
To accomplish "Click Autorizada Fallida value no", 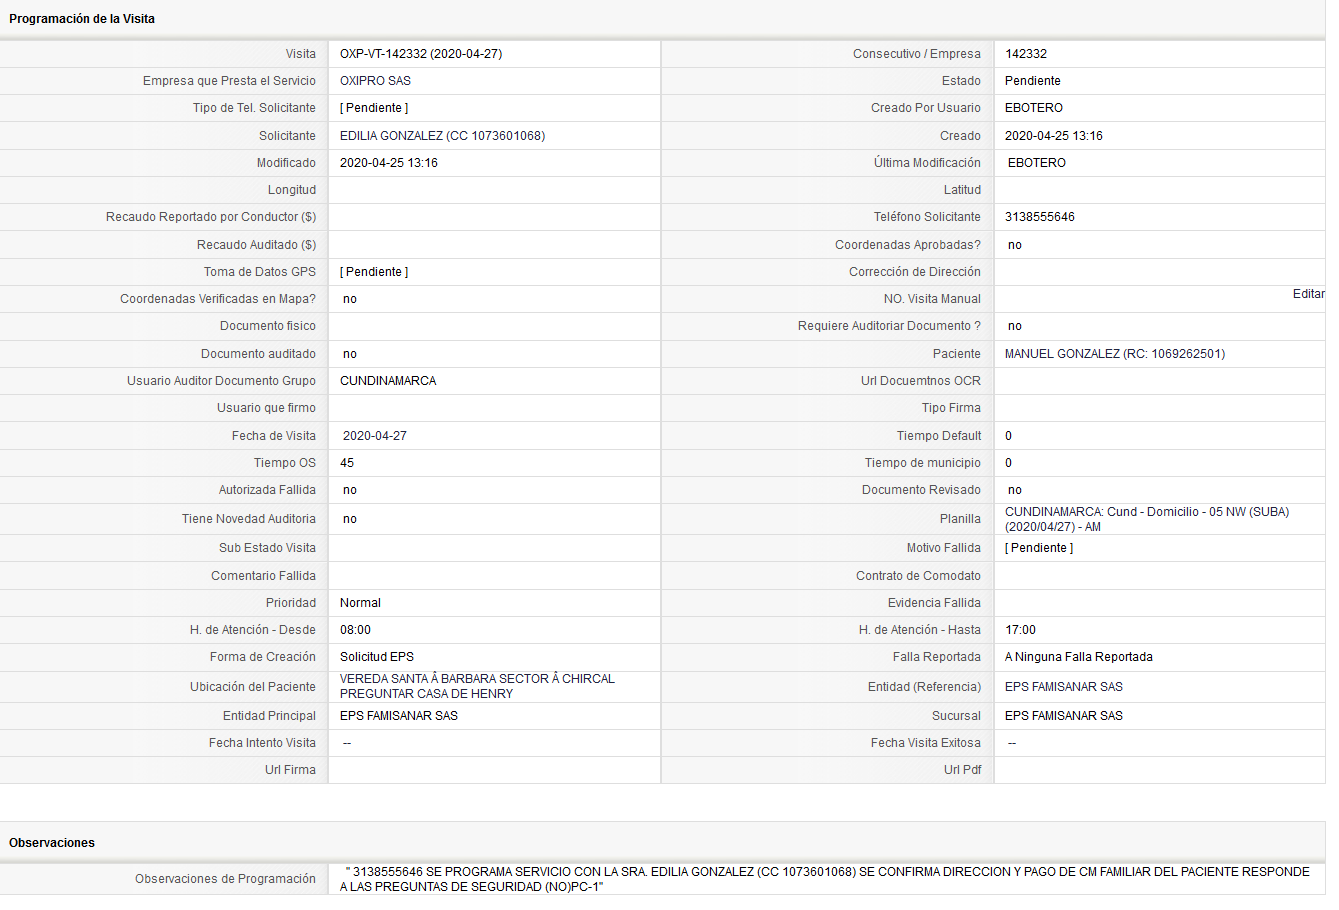I will (350, 490).
